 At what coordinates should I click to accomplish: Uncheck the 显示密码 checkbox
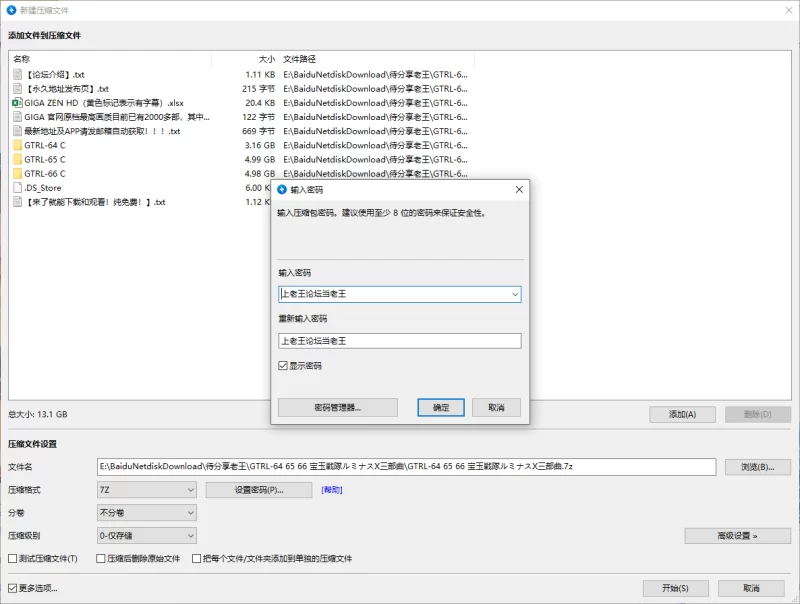[284, 366]
